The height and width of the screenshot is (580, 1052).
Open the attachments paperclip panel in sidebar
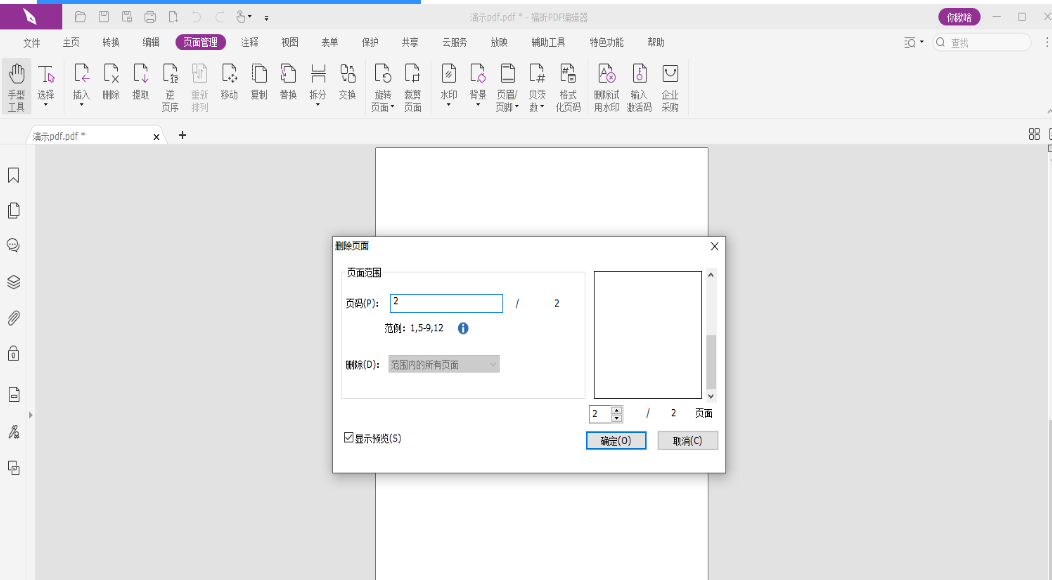pos(14,318)
